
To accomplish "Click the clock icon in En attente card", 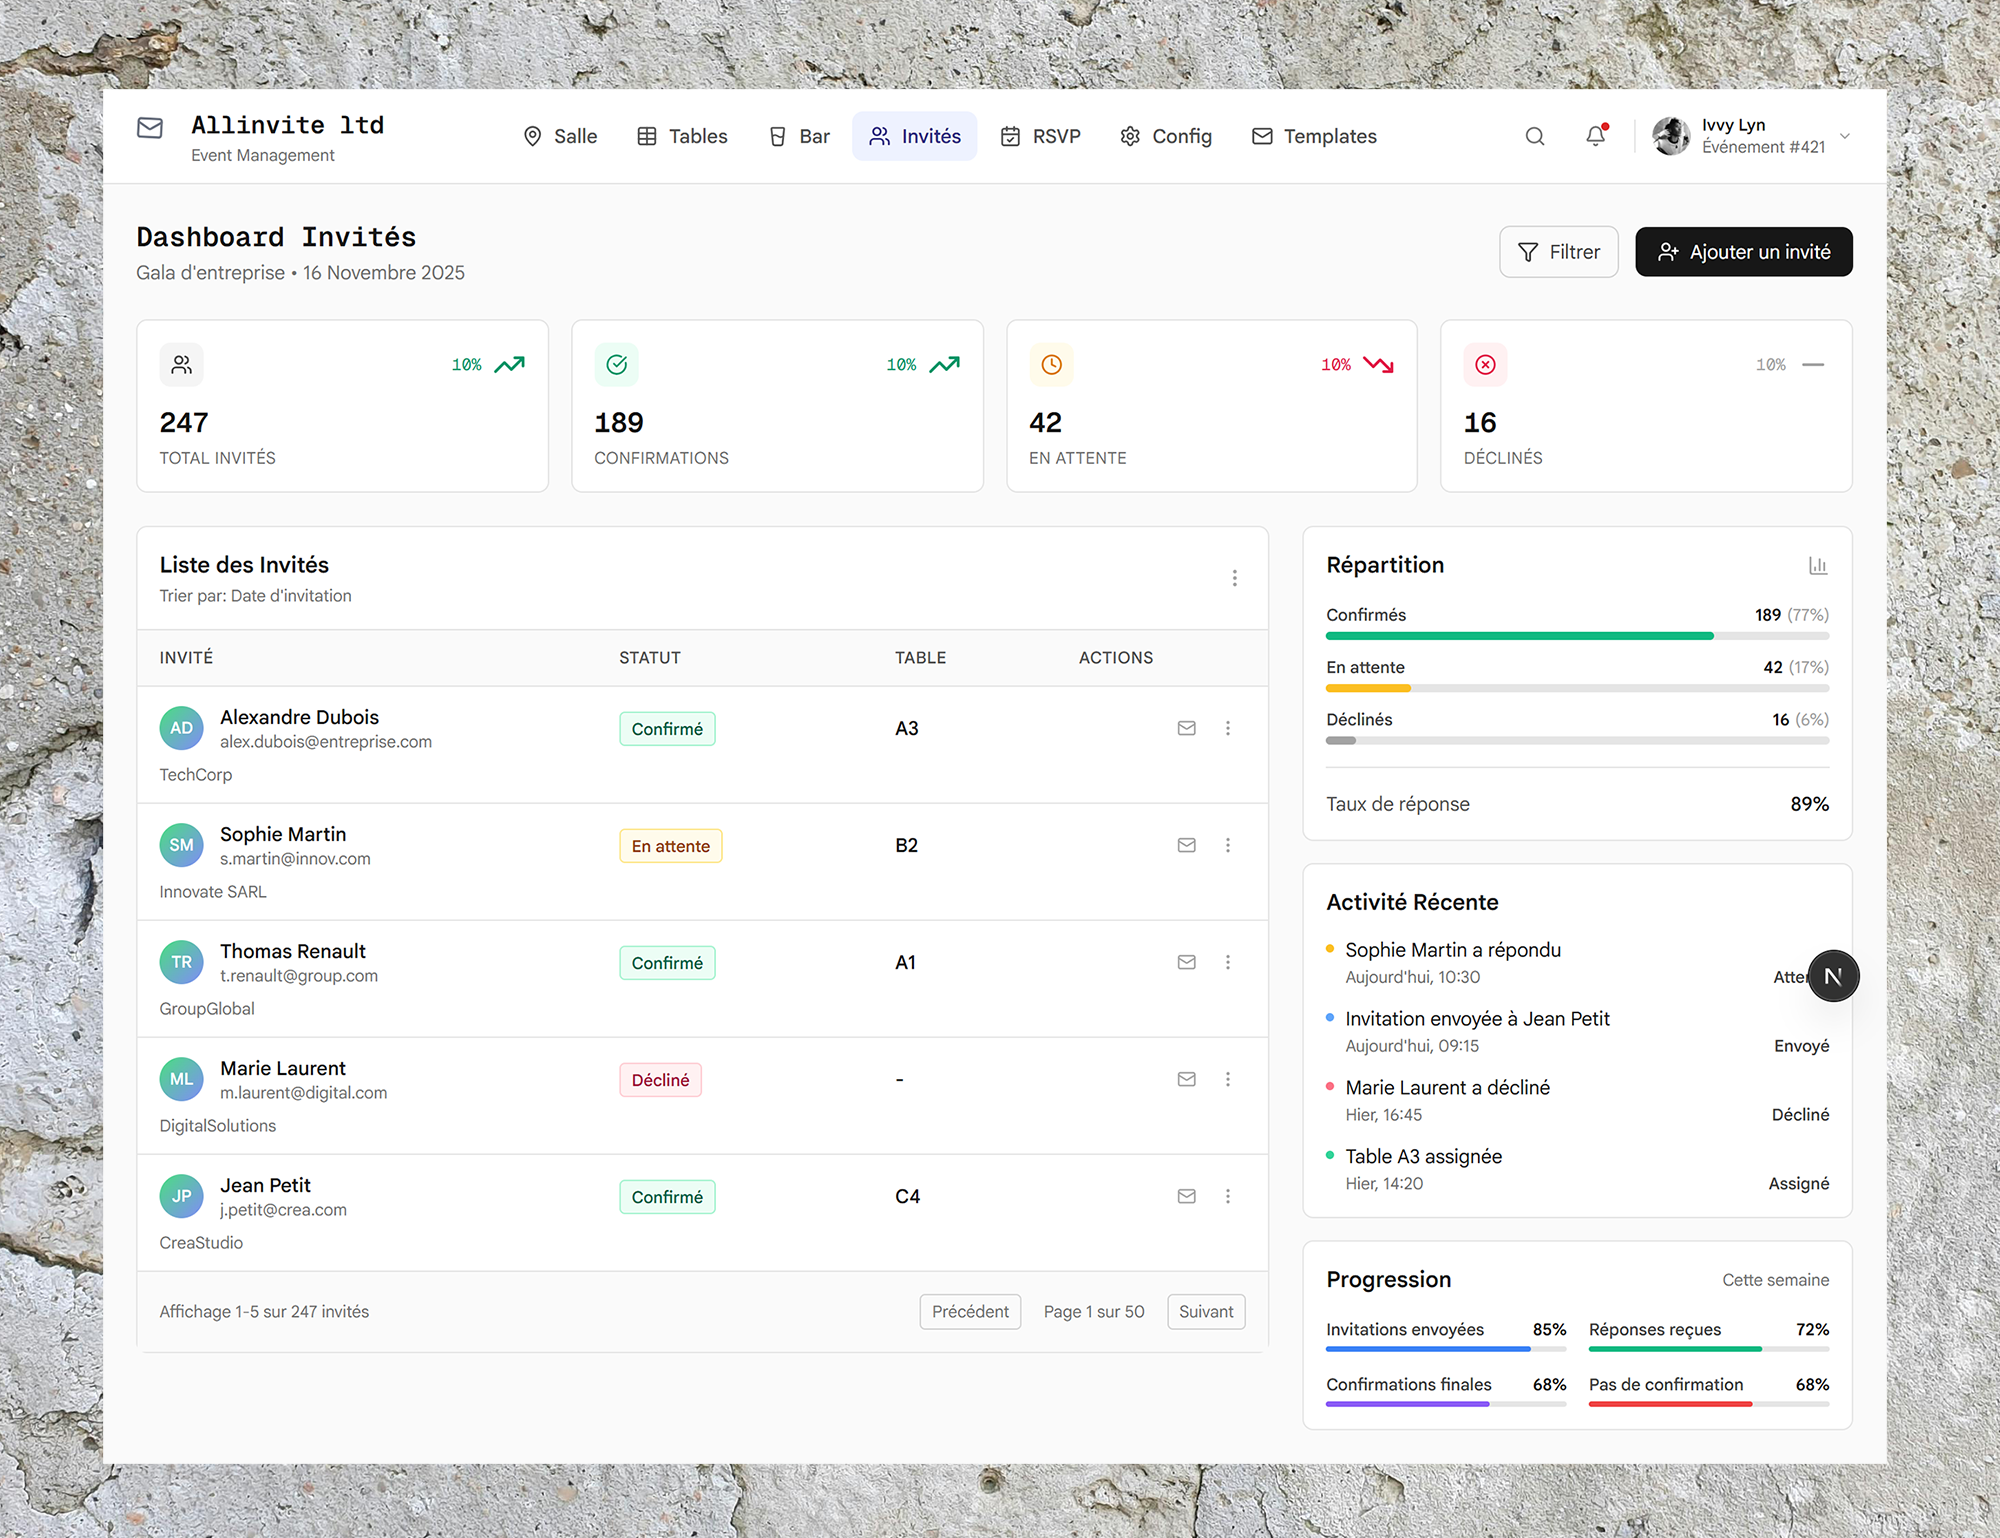I will click(x=1051, y=365).
